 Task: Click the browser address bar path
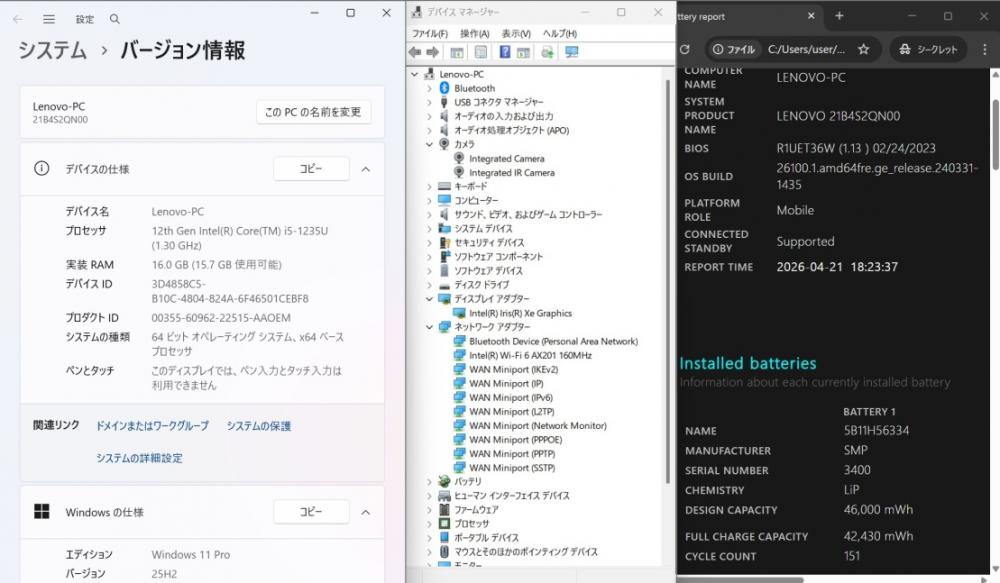click(x=806, y=49)
